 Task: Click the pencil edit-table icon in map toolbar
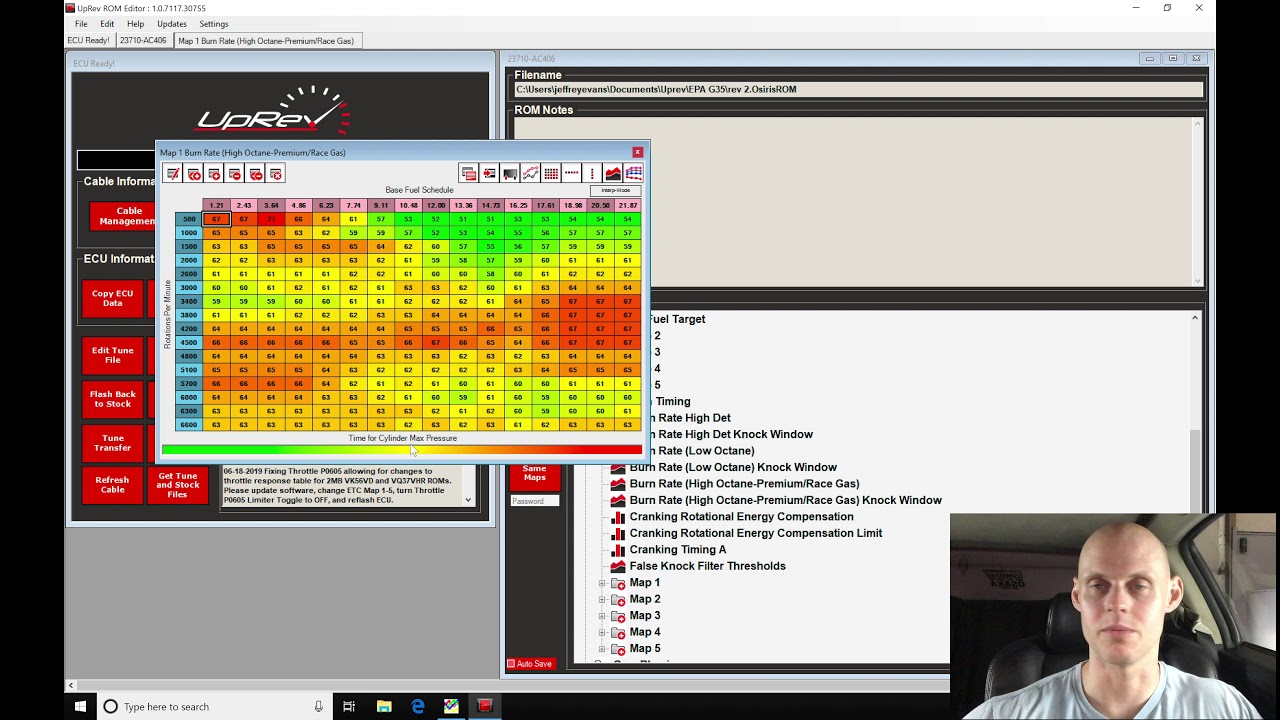[x=173, y=174]
